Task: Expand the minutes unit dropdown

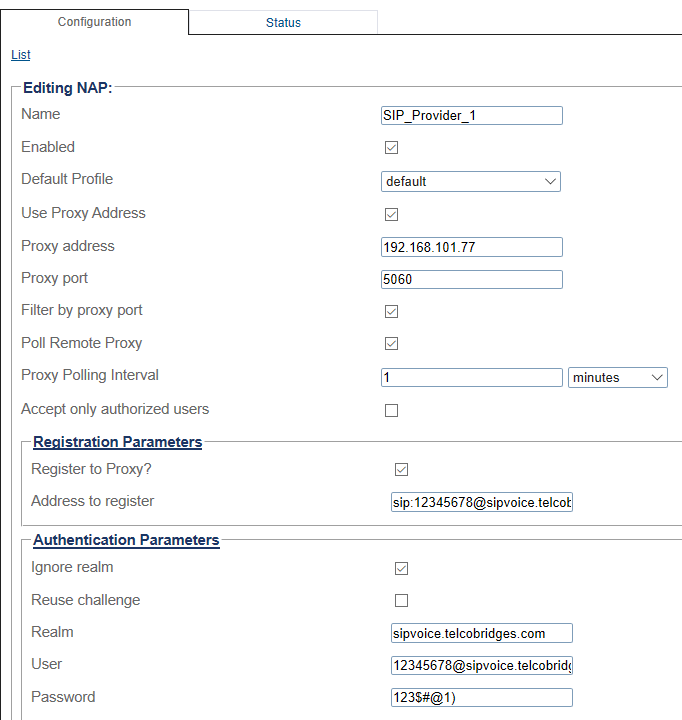Action: click(x=617, y=377)
